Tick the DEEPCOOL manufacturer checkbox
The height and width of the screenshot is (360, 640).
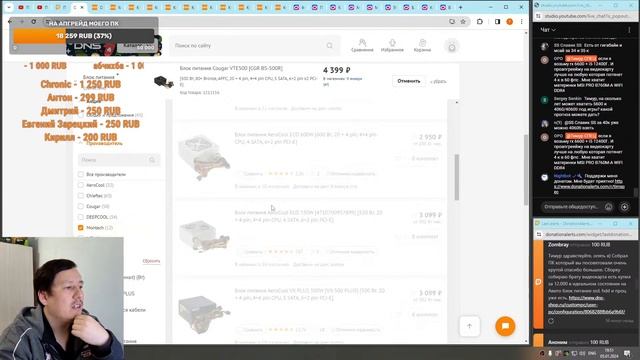click(x=80, y=217)
